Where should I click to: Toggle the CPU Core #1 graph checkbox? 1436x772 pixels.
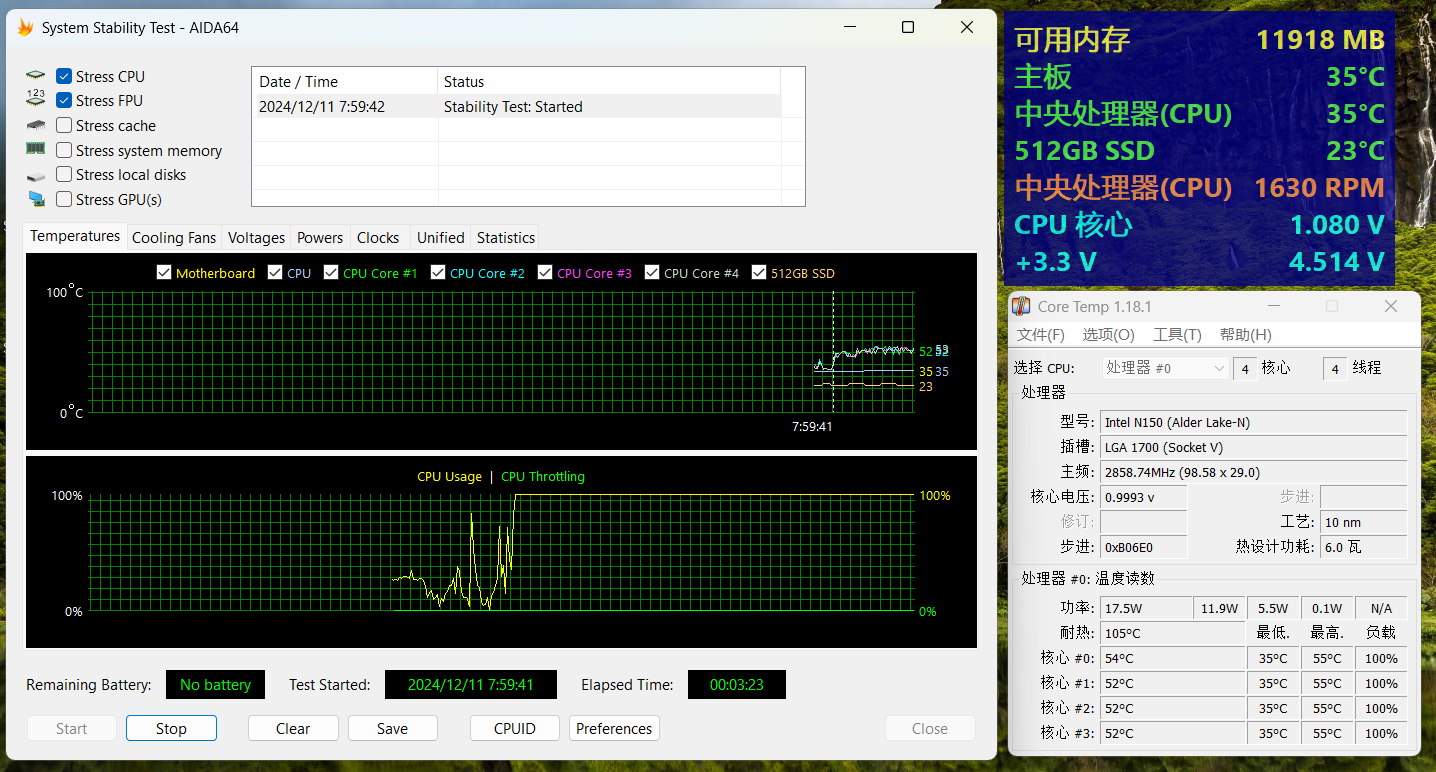331,273
